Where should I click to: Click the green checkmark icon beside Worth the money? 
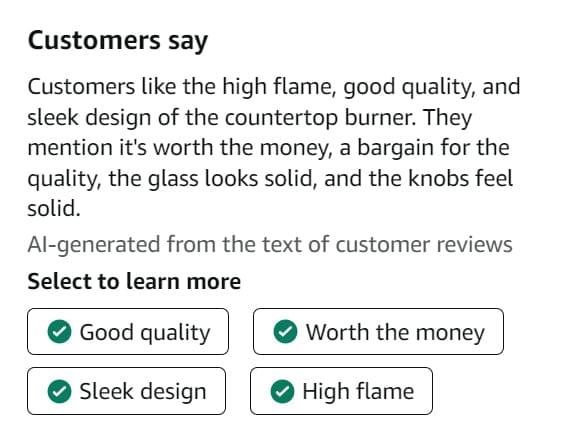tap(285, 331)
